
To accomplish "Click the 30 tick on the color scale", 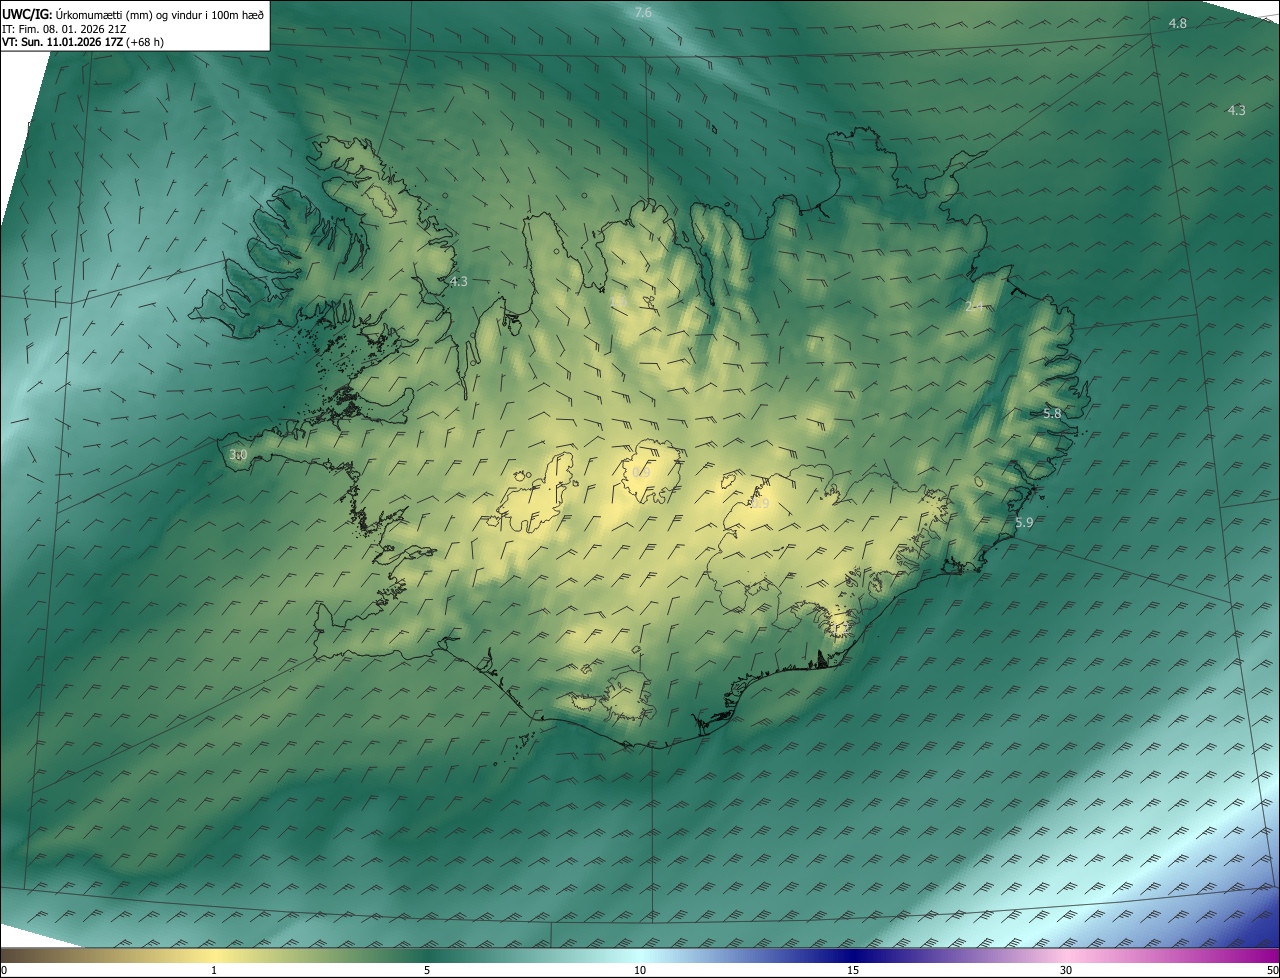I will (1066, 970).
